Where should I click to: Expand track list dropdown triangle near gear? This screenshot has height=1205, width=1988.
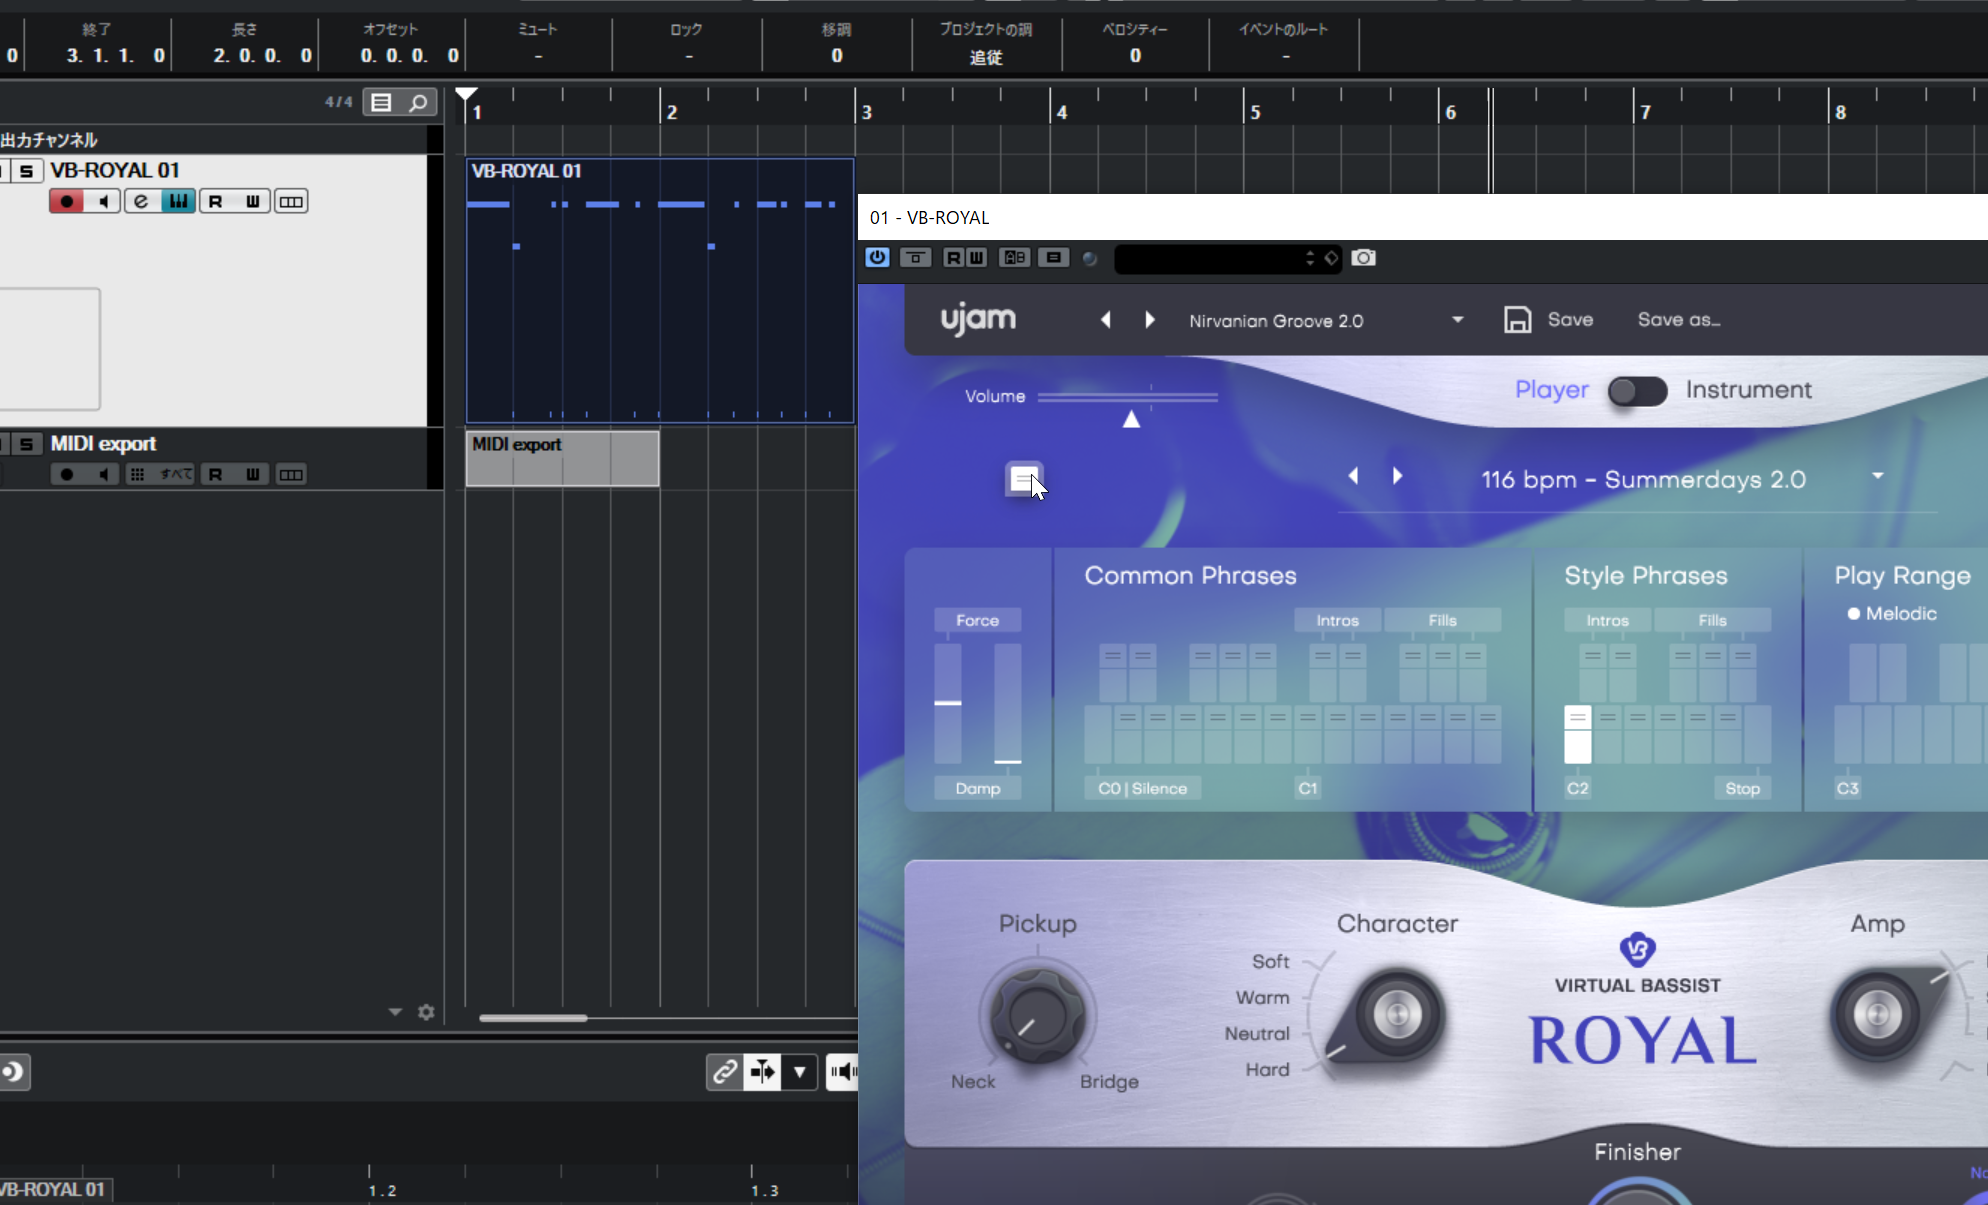pos(395,1012)
